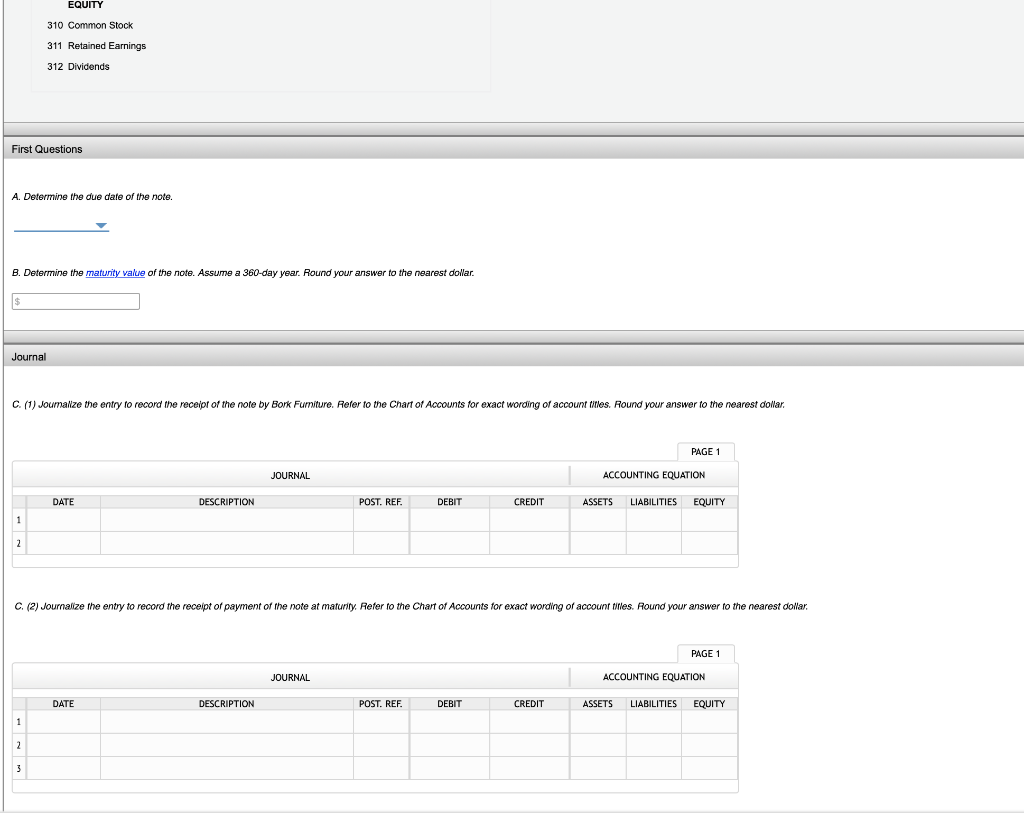Click second journal row 1 Description cell

(227, 722)
